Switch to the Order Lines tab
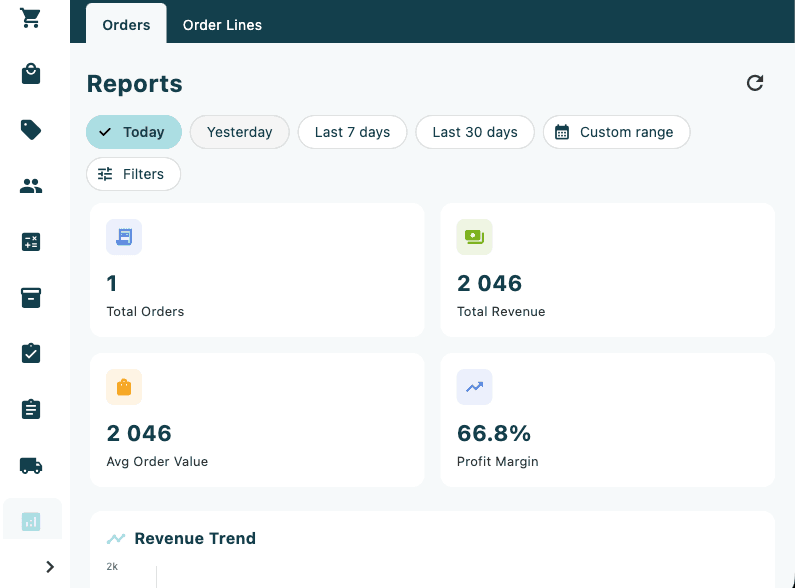Image resolution: width=795 pixels, height=588 pixels. pos(222,25)
